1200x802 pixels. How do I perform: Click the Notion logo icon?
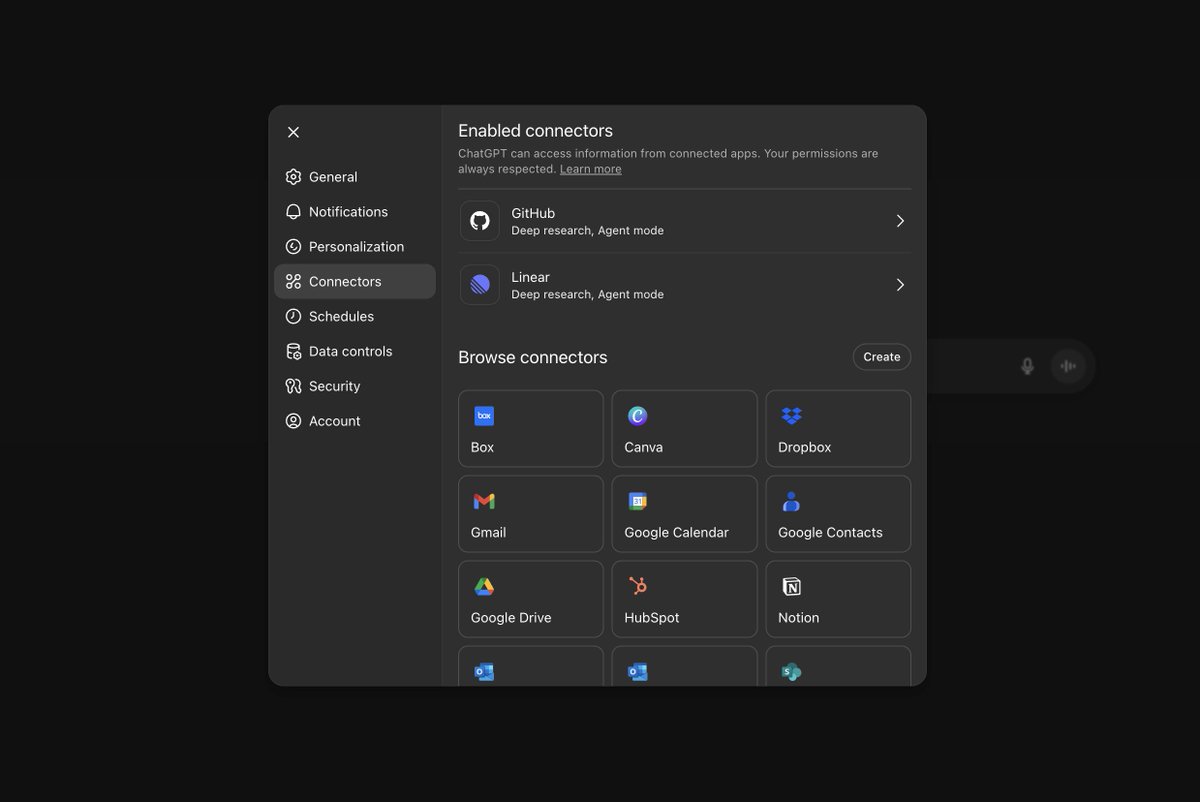pos(791,586)
